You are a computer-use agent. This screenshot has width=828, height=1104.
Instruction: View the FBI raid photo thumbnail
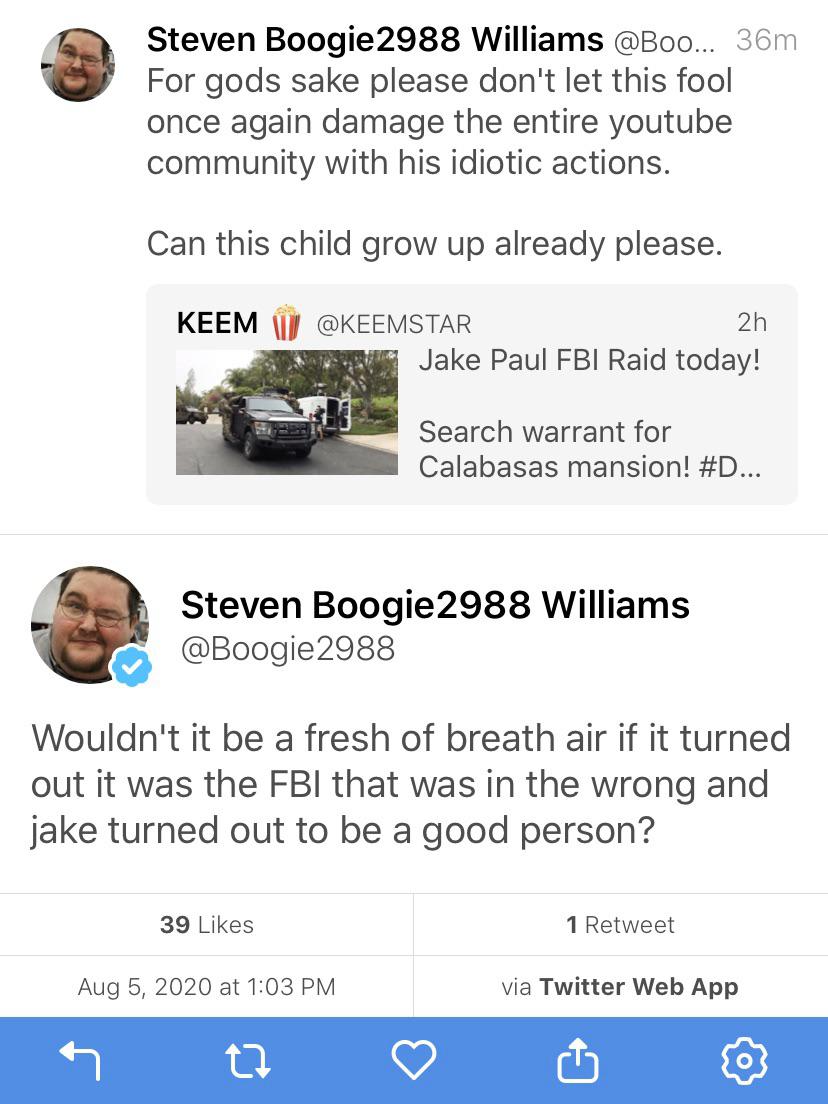287,413
